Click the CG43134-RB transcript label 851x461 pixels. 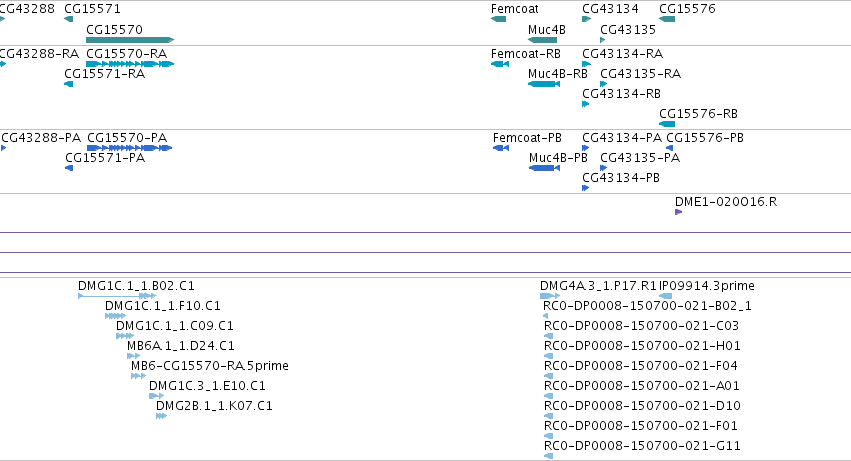tap(621, 94)
